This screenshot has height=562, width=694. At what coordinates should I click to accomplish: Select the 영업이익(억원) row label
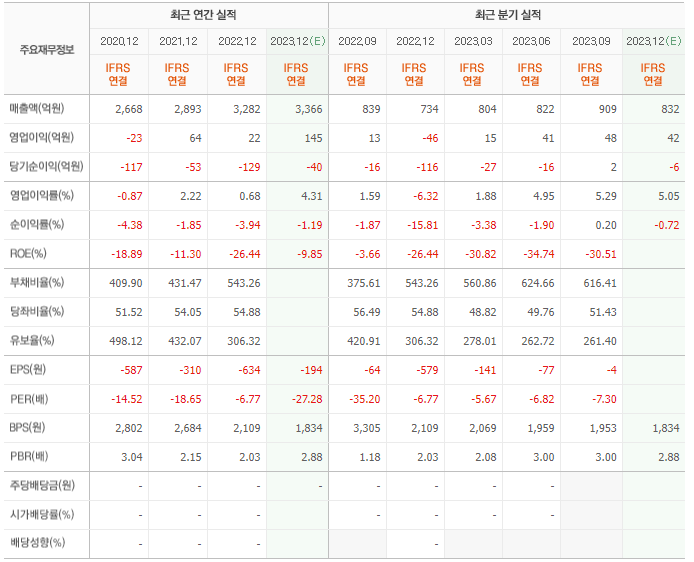tap(42, 138)
